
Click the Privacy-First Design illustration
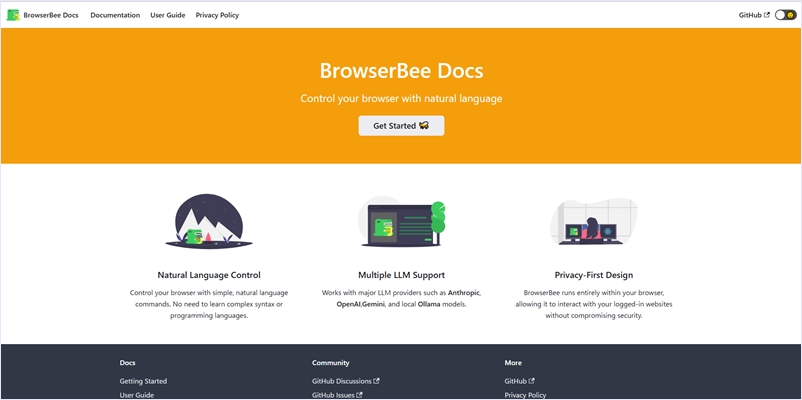(x=593, y=222)
